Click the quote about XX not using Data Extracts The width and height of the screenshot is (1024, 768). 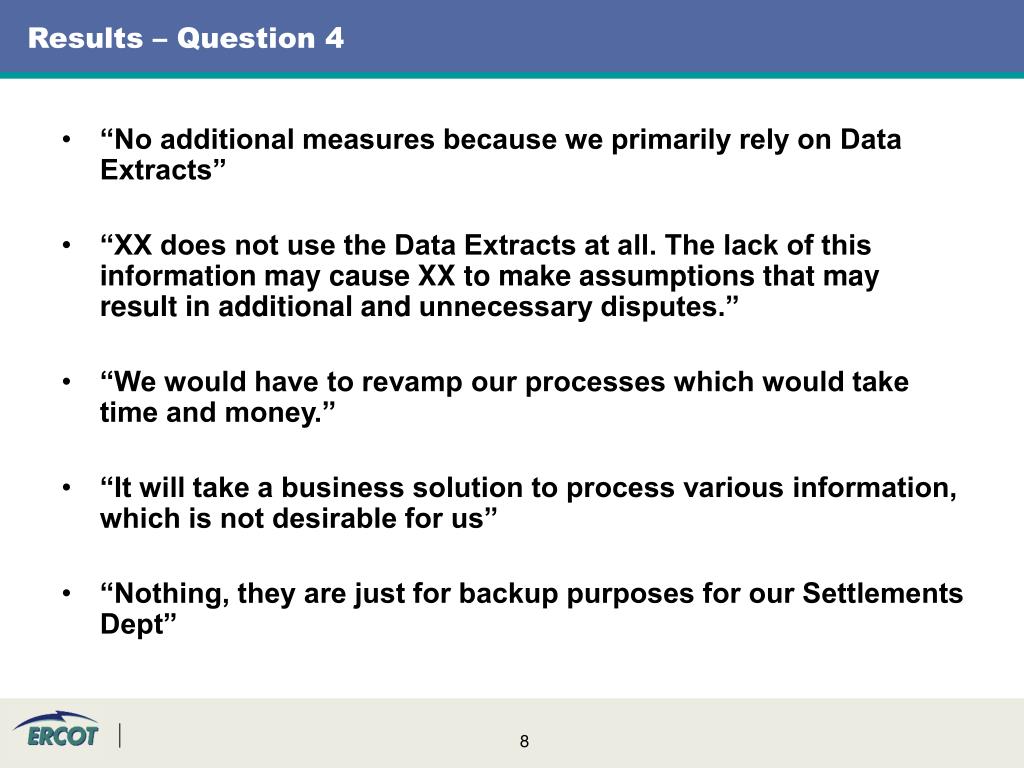pyautogui.click(x=489, y=276)
